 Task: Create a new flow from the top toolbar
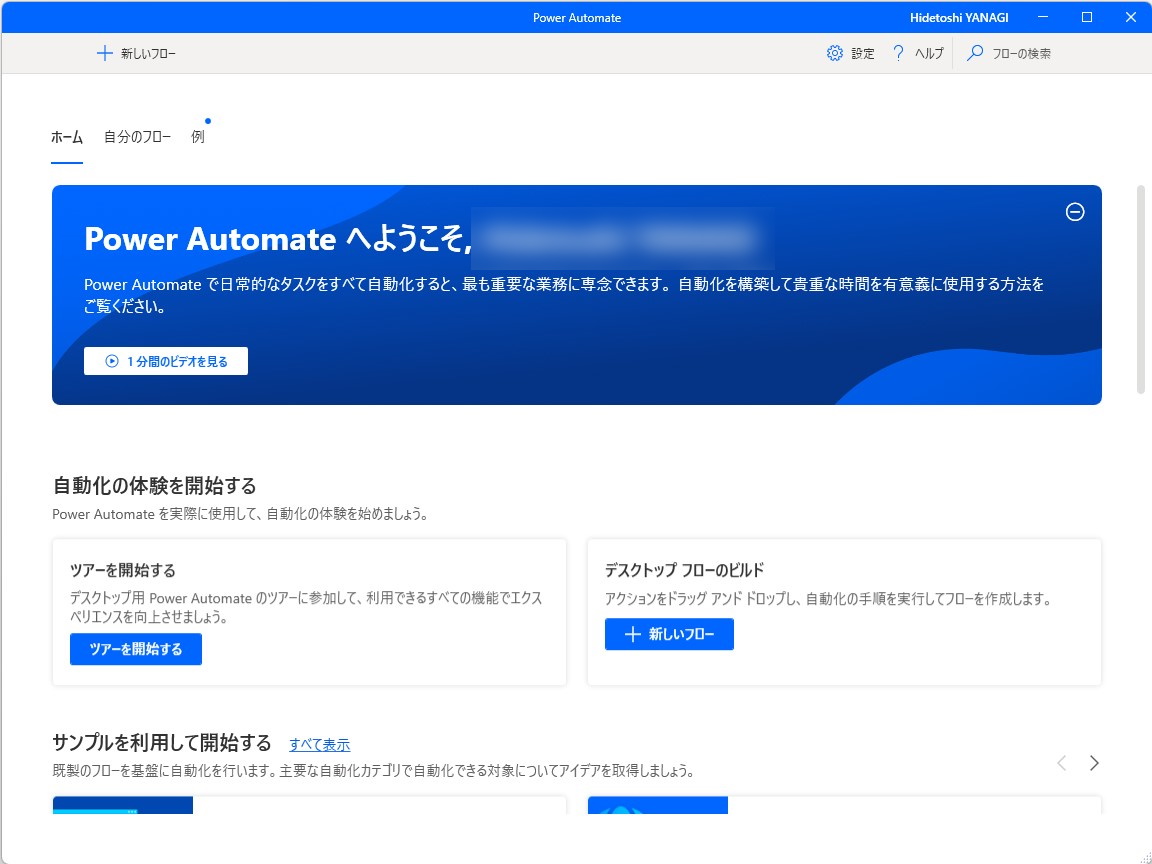coord(135,52)
